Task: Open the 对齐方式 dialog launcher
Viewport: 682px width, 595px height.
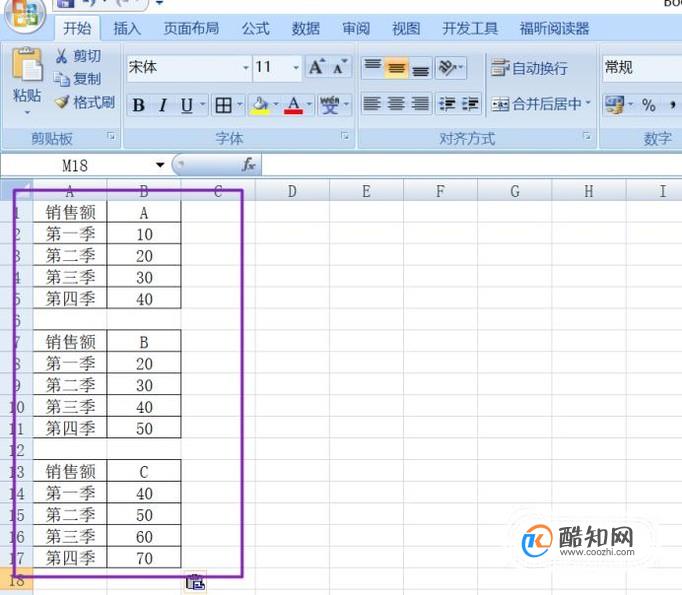Action: click(x=587, y=136)
